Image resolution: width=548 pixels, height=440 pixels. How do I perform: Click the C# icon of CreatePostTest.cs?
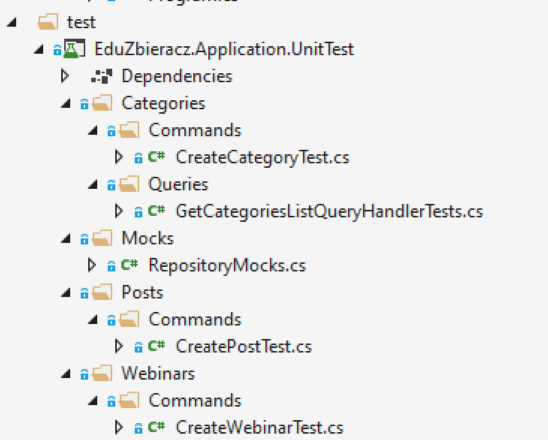click(x=156, y=346)
